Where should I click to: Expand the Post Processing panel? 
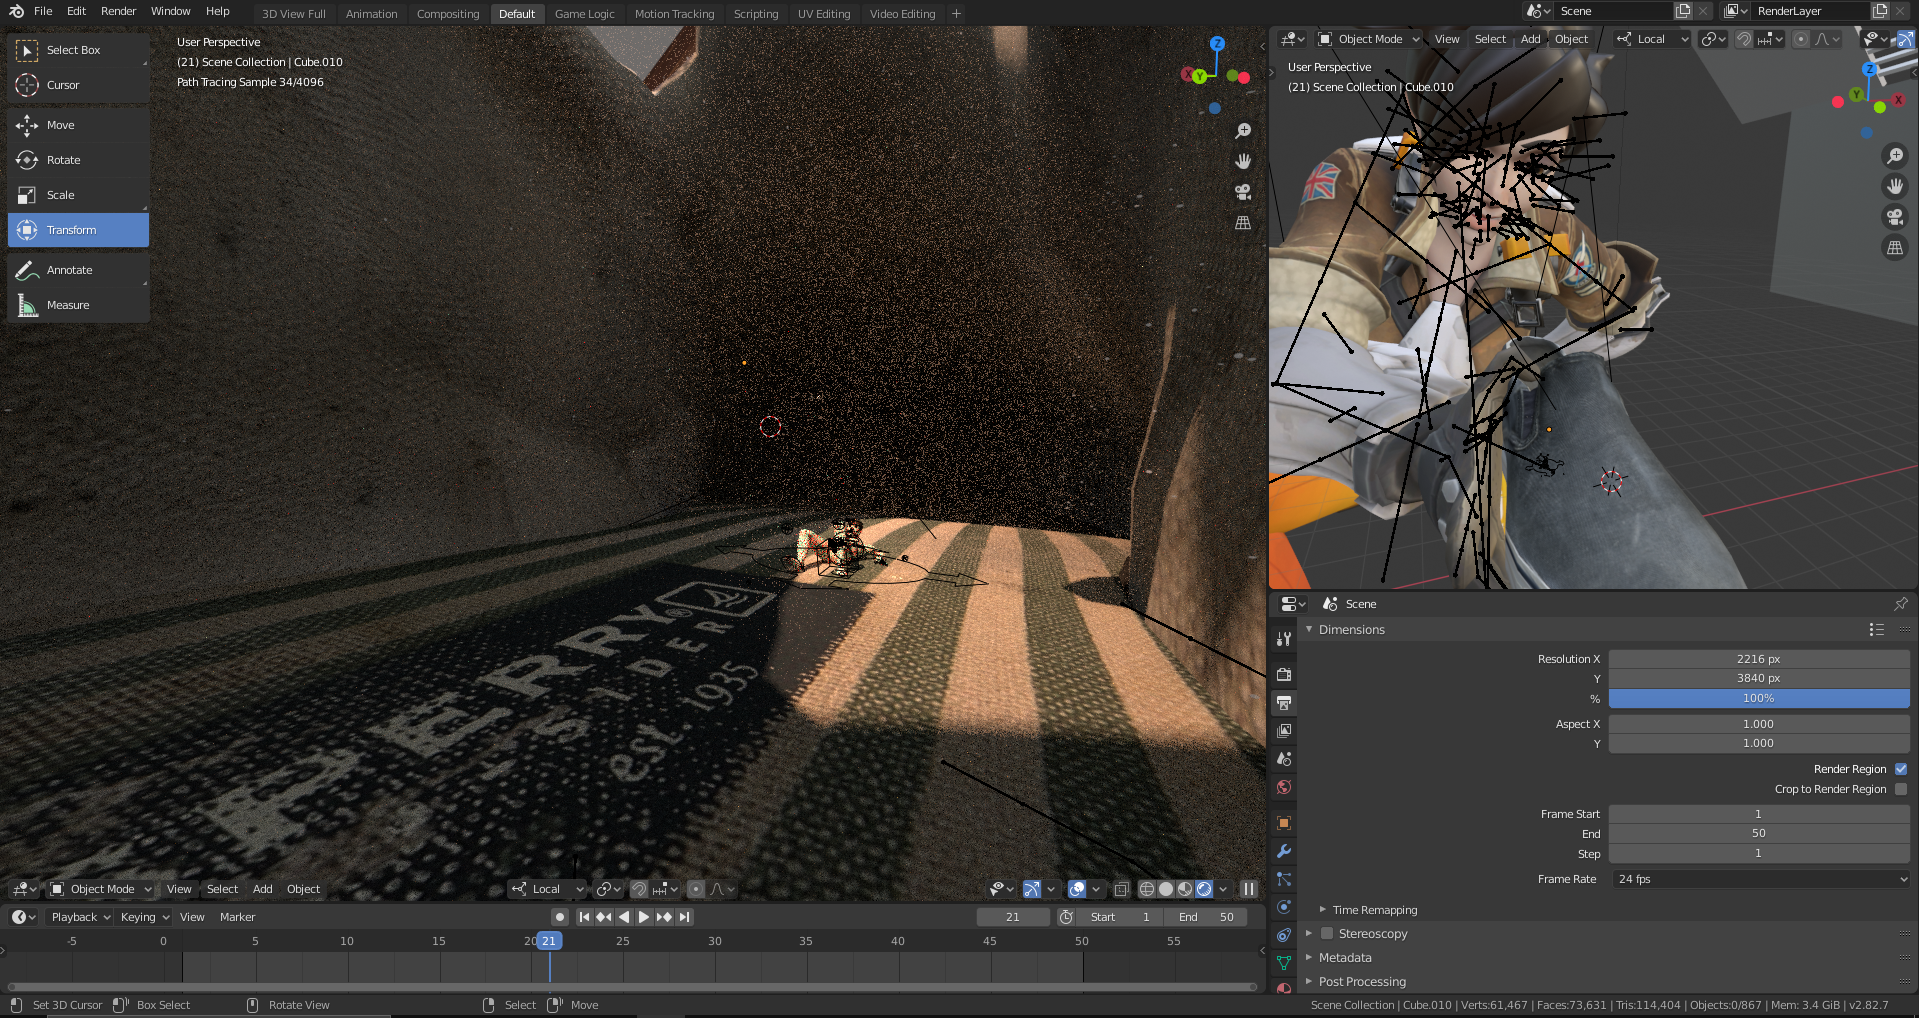point(1309,981)
